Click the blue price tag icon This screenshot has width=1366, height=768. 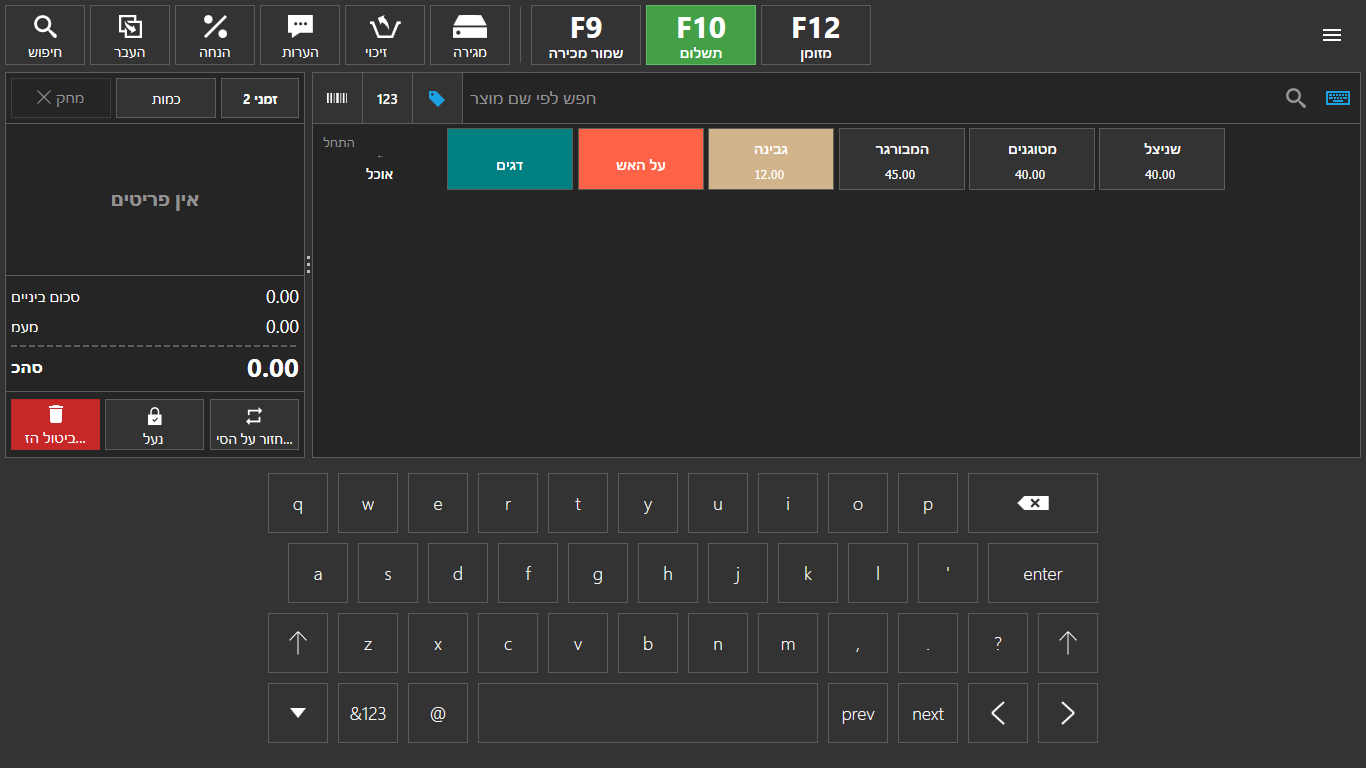coord(437,98)
